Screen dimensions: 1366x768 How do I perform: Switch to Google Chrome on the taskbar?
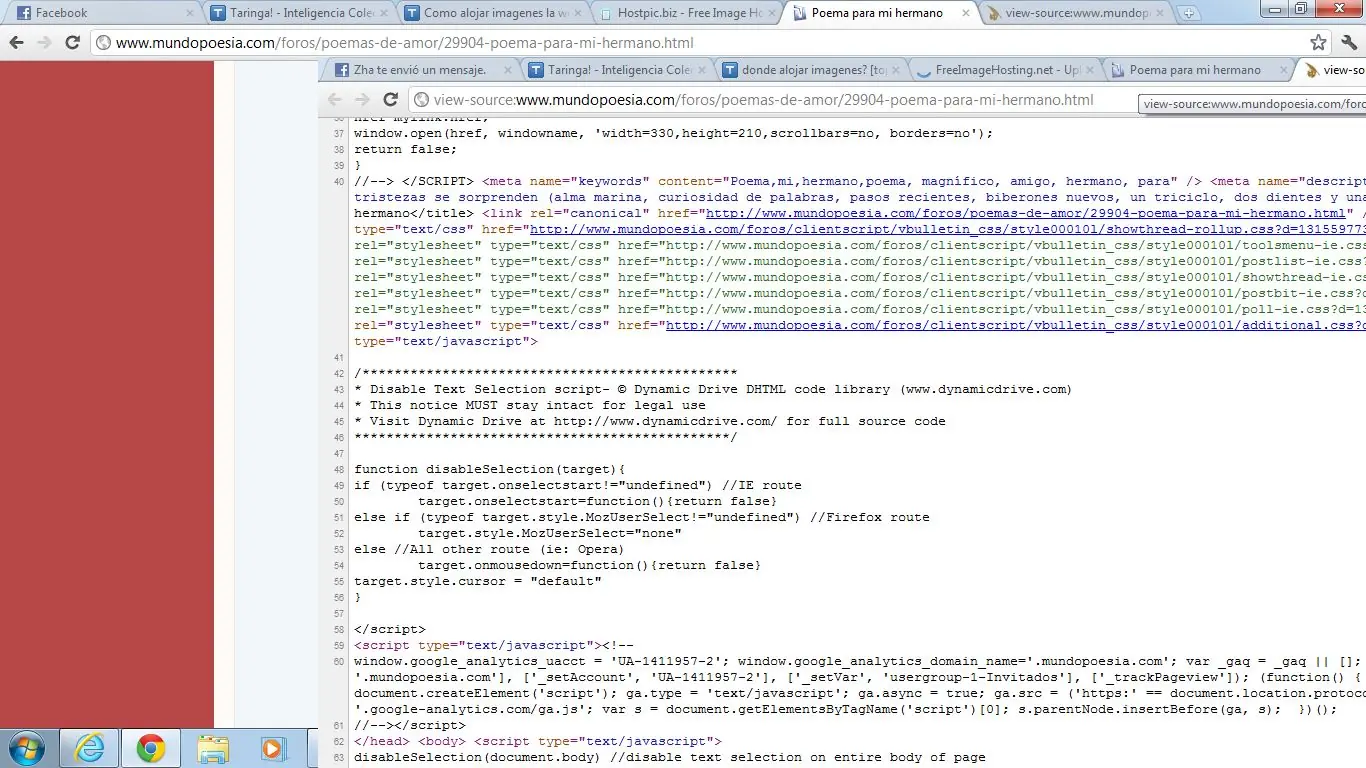pyautogui.click(x=151, y=748)
